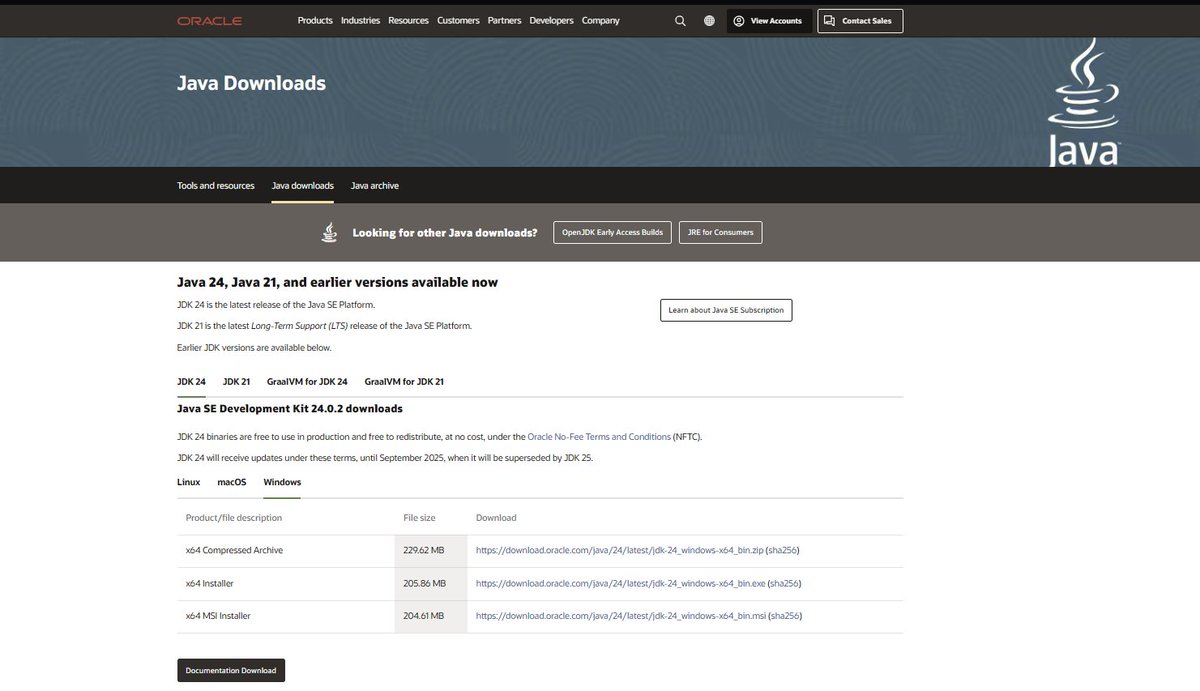Go to Tools and resources tab

216,186
